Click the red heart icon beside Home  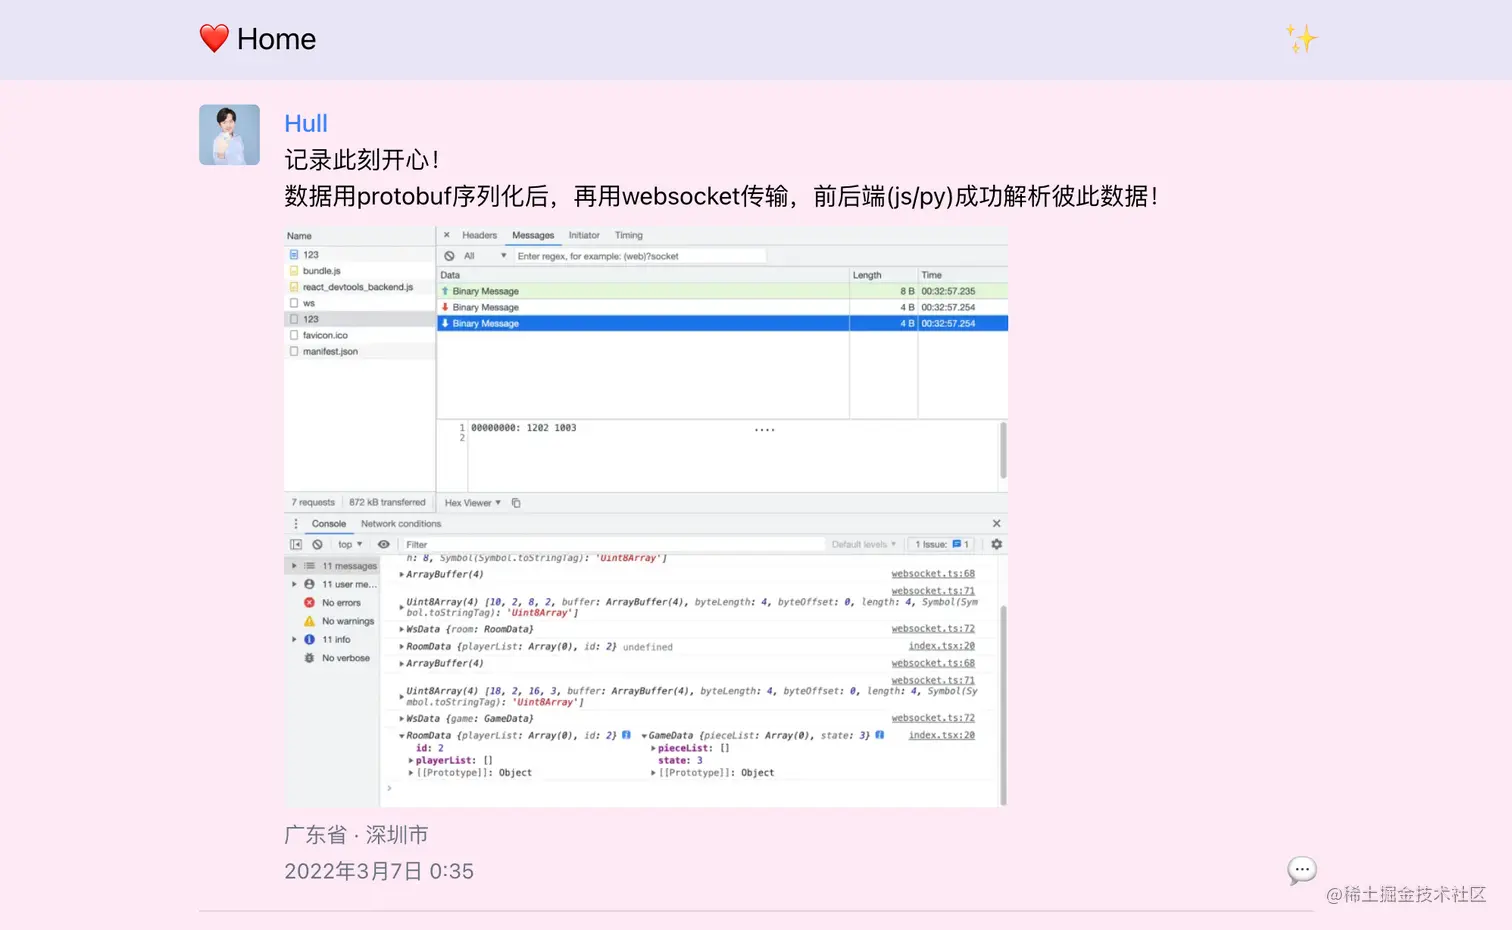(x=214, y=39)
